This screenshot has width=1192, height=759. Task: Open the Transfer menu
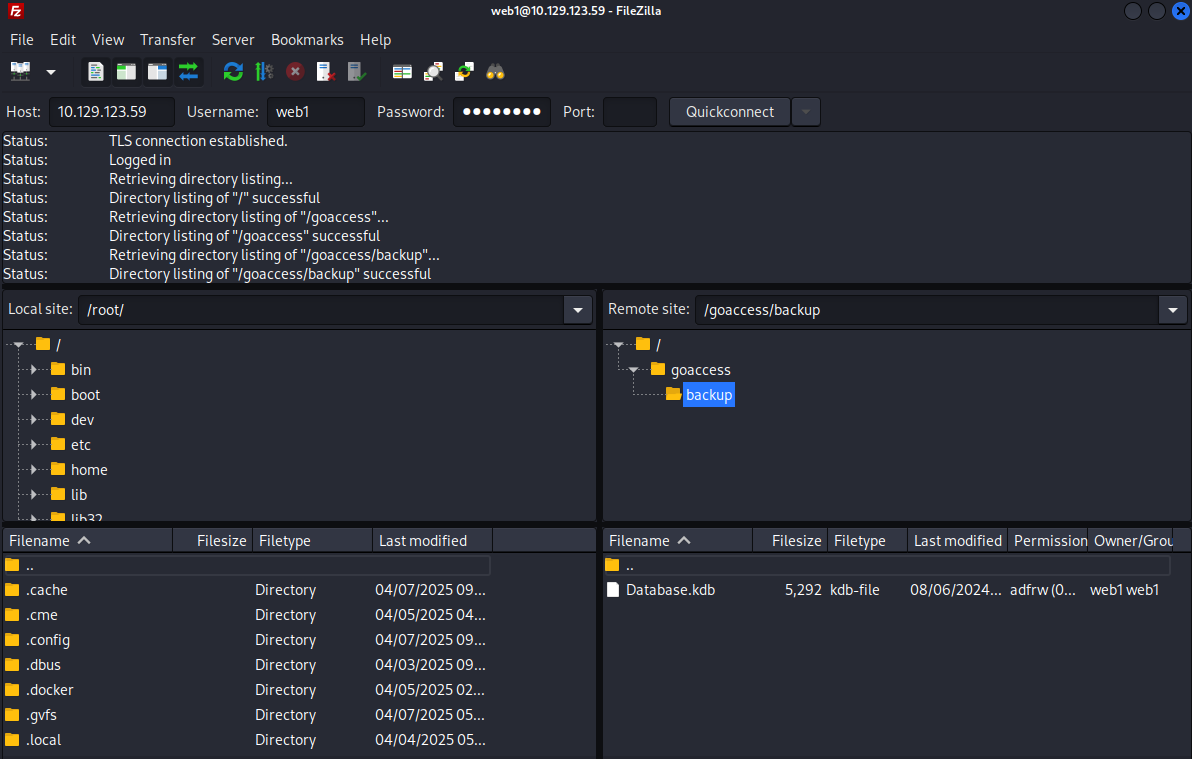pyautogui.click(x=167, y=40)
